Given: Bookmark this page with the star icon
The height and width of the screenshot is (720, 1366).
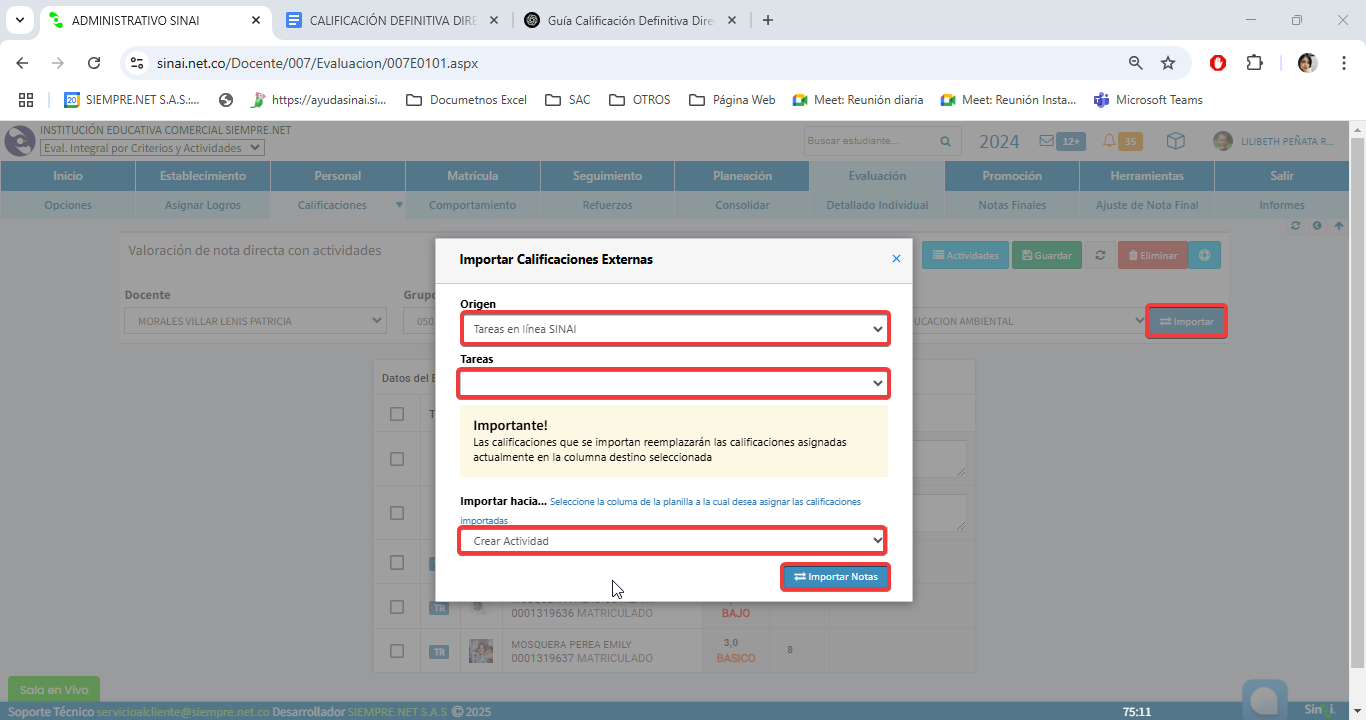Looking at the screenshot, I should pos(1168,63).
